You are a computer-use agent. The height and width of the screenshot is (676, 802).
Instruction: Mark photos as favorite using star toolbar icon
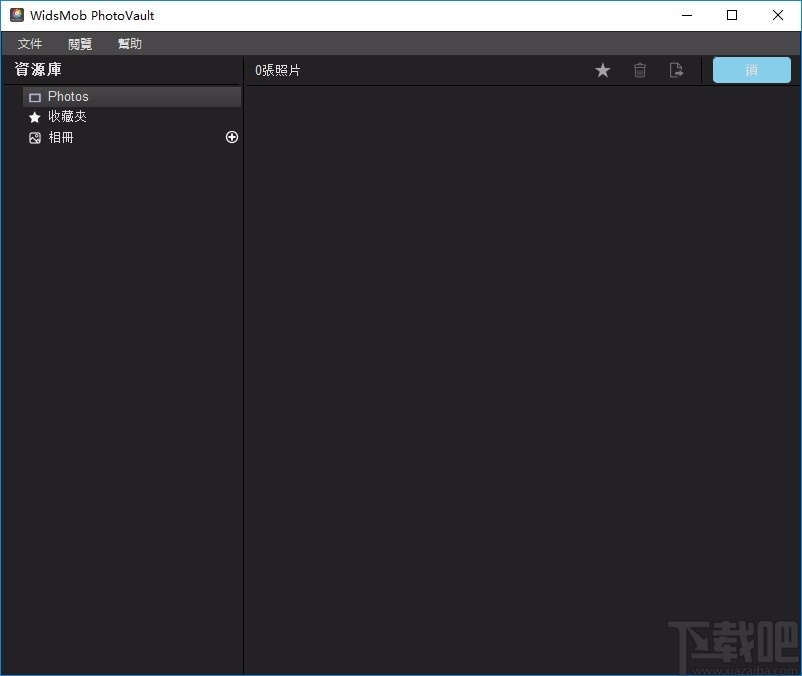(x=603, y=70)
